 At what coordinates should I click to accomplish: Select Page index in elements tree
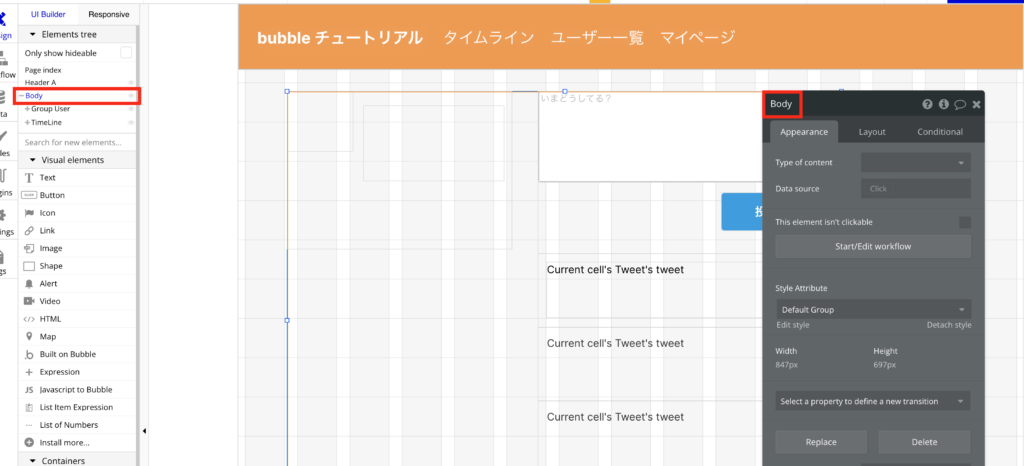43,70
